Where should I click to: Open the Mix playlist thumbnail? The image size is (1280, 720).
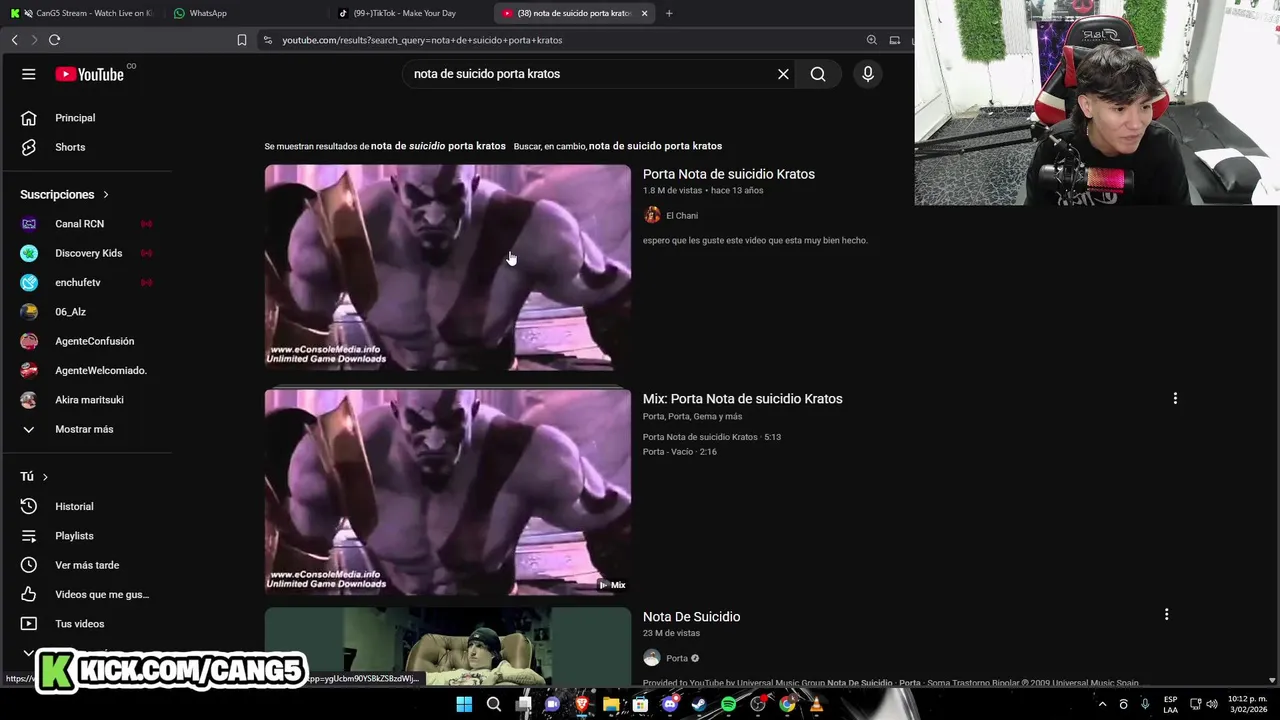point(448,492)
